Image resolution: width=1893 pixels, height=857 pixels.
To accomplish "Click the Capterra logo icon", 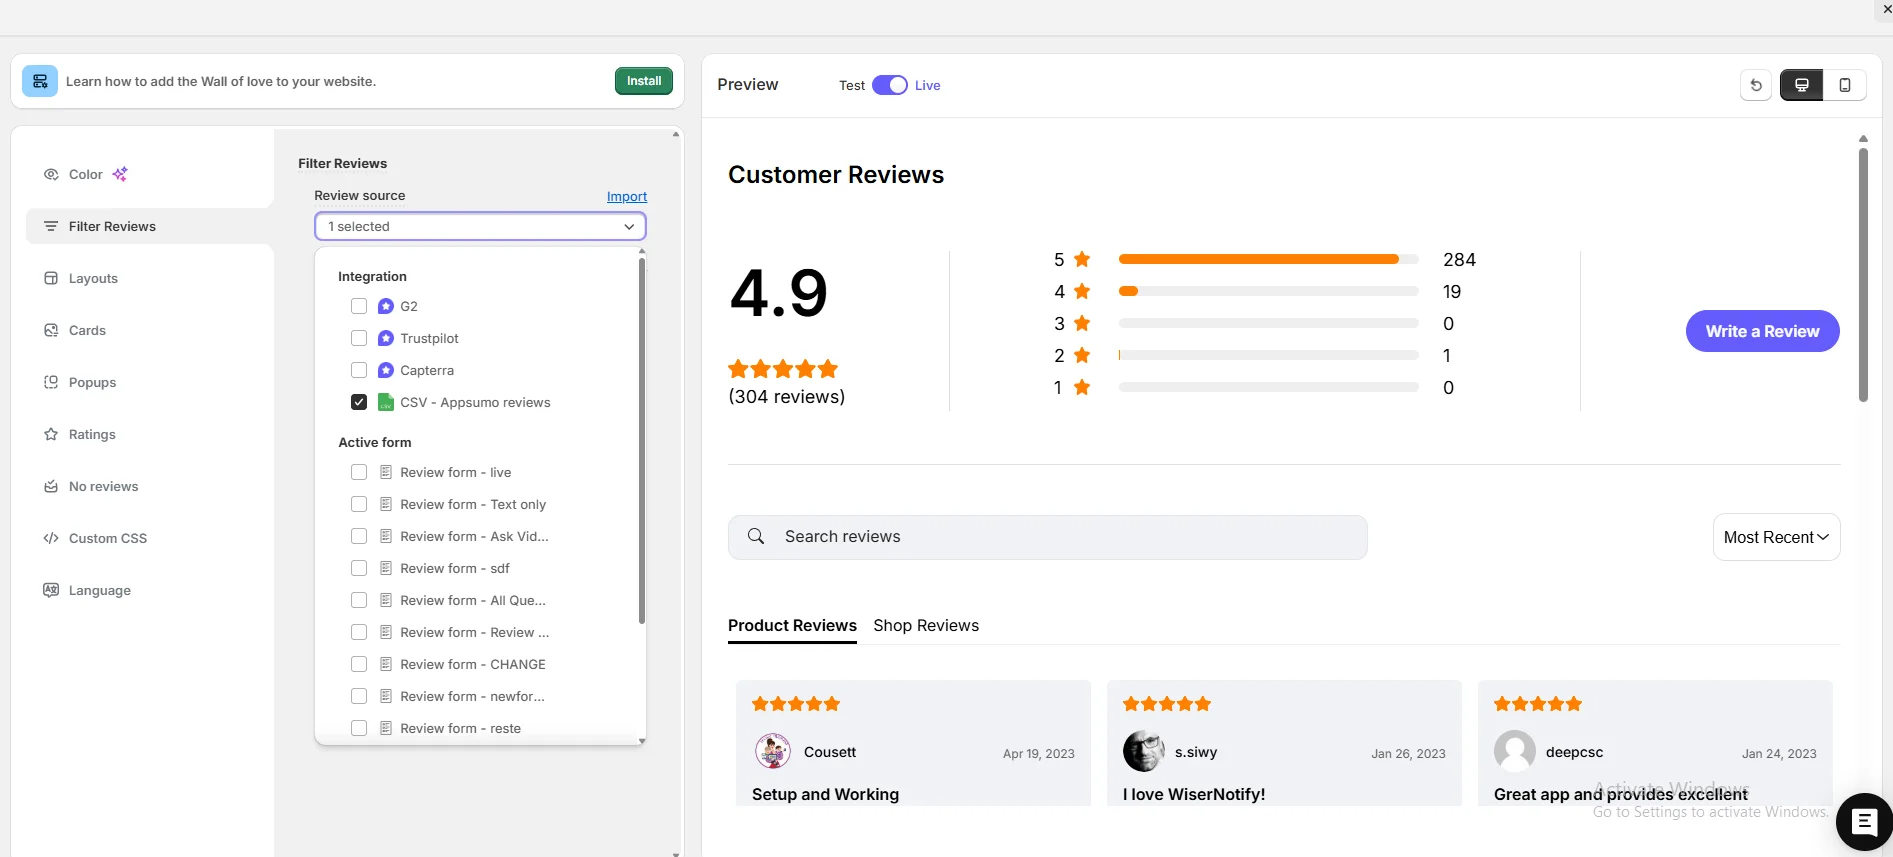I will point(386,370).
